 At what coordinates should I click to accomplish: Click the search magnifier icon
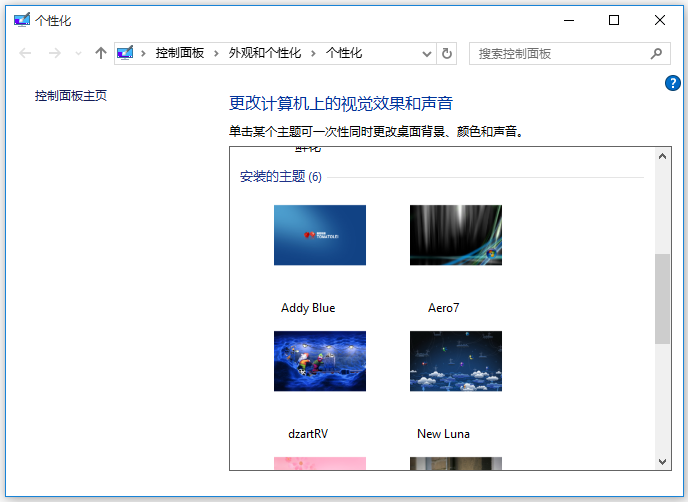pyautogui.click(x=657, y=53)
